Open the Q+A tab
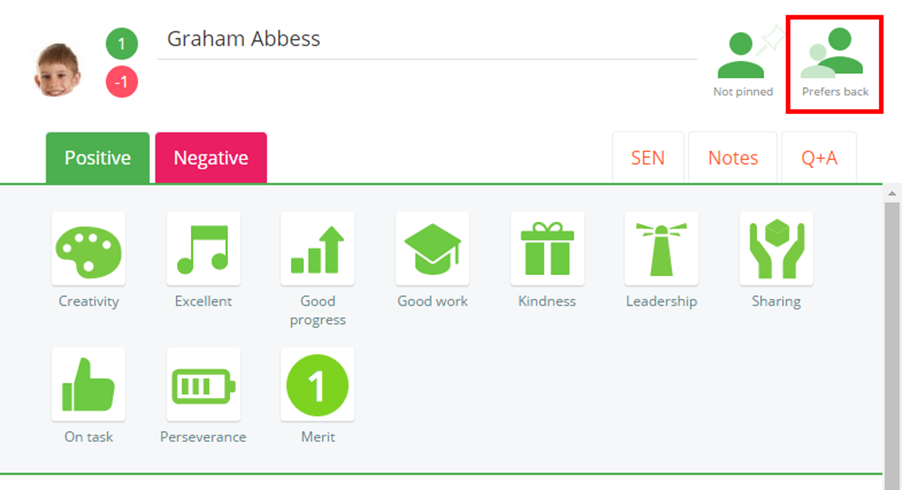The image size is (902, 490). tap(819, 158)
